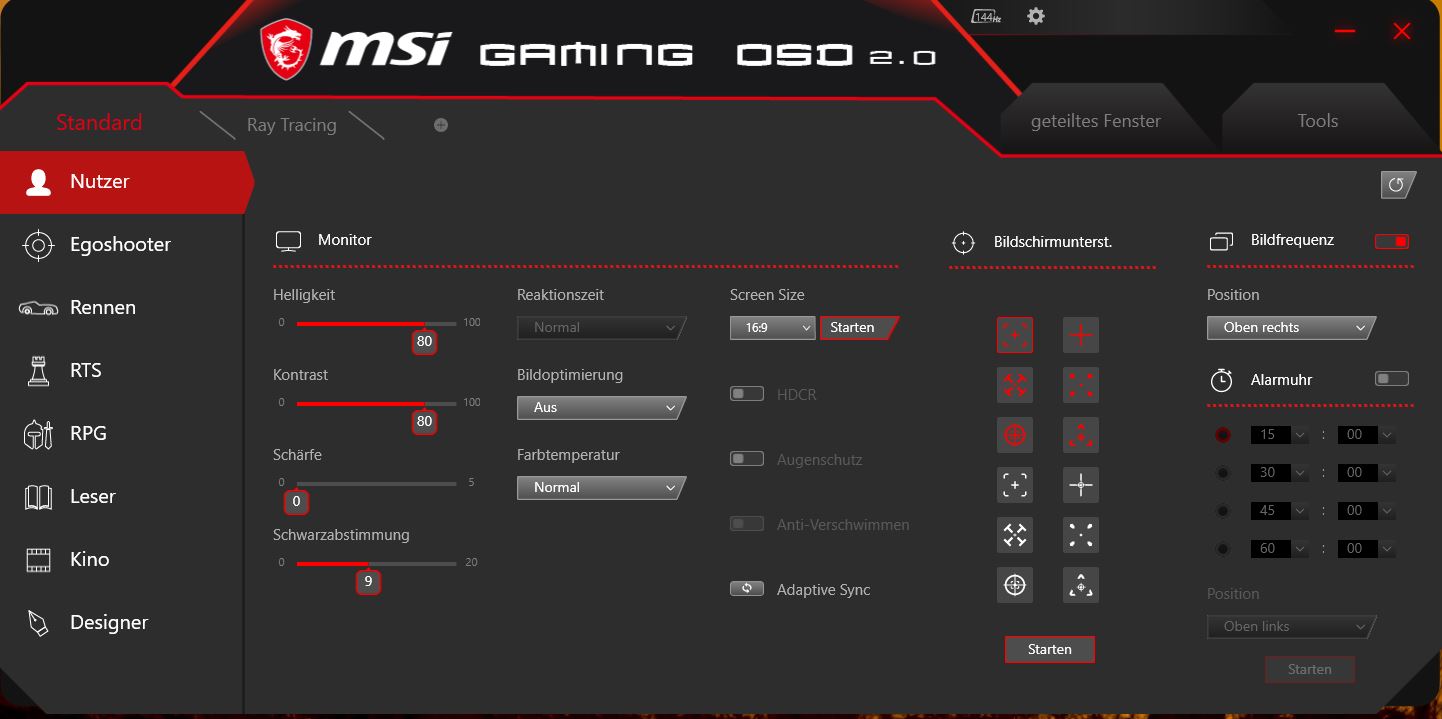Enable the Adaptive Sync toggle
1442x719 pixels.
[746, 588]
